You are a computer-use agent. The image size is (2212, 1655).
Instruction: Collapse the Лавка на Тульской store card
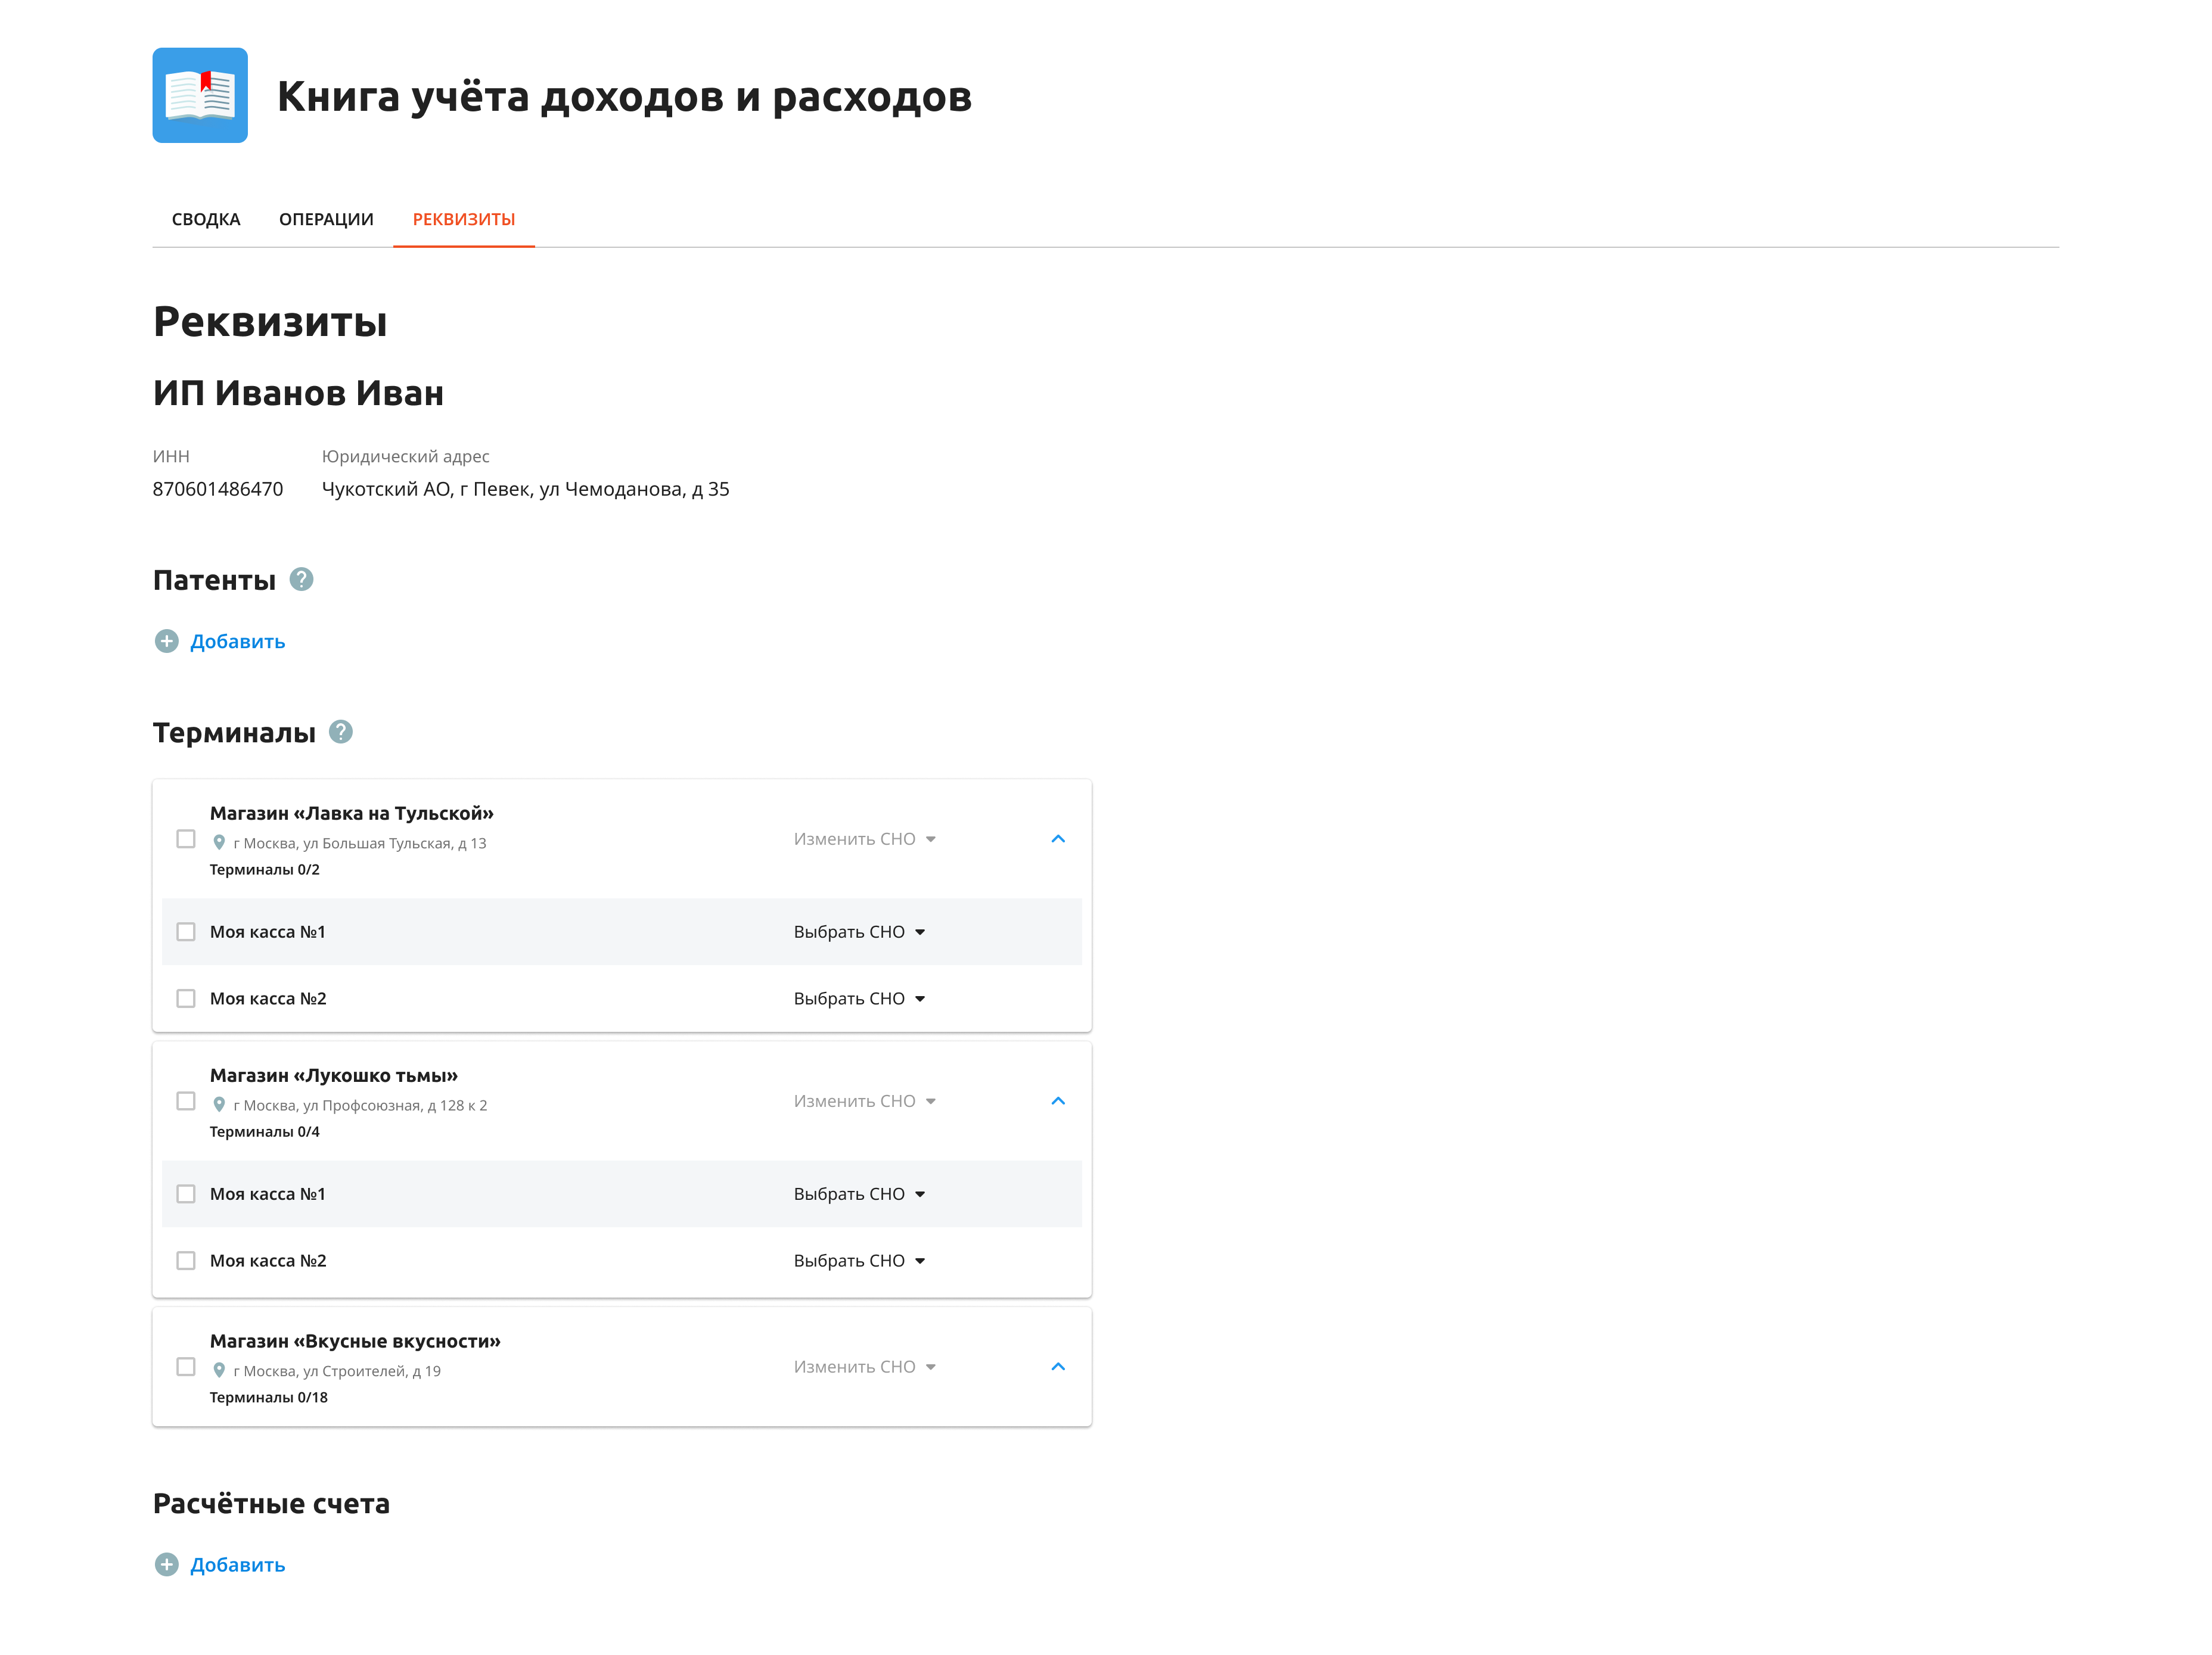[x=1058, y=839]
